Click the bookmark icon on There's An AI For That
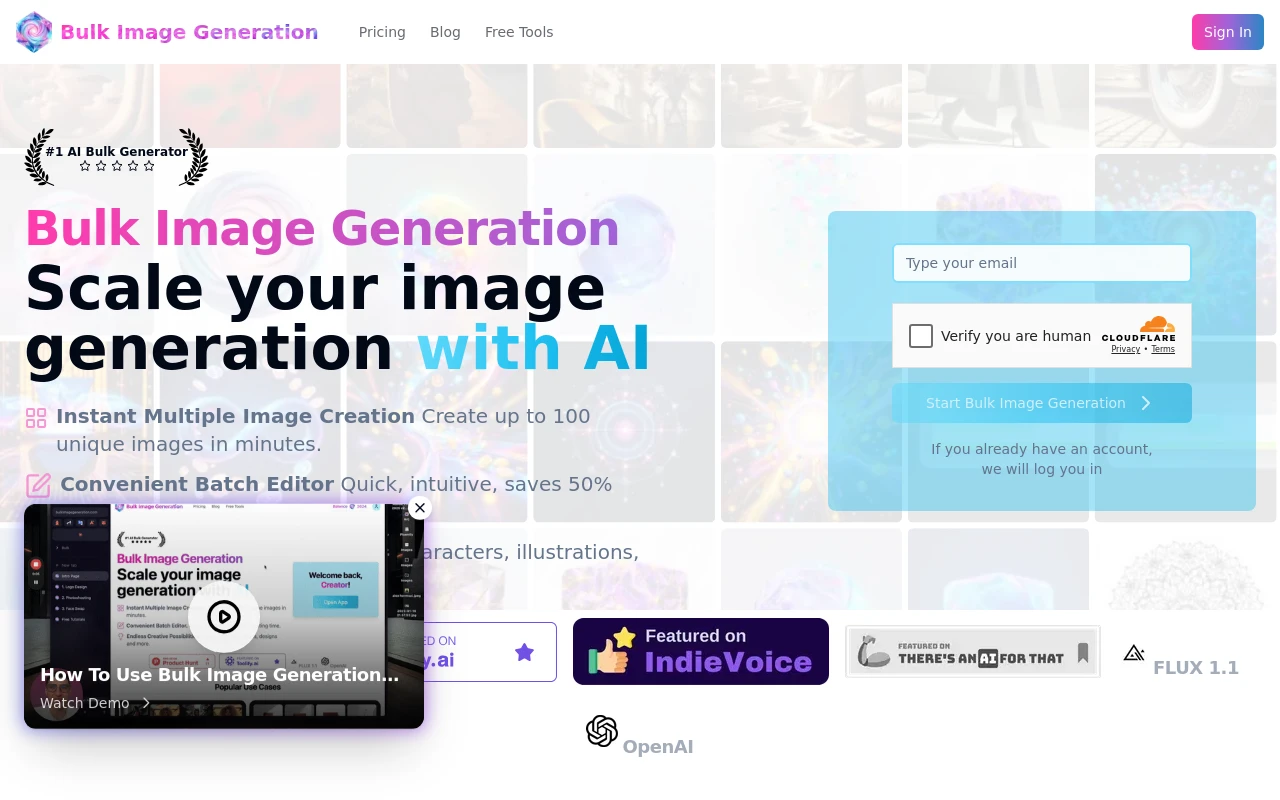The width and height of the screenshot is (1280, 800). tap(1082, 652)
